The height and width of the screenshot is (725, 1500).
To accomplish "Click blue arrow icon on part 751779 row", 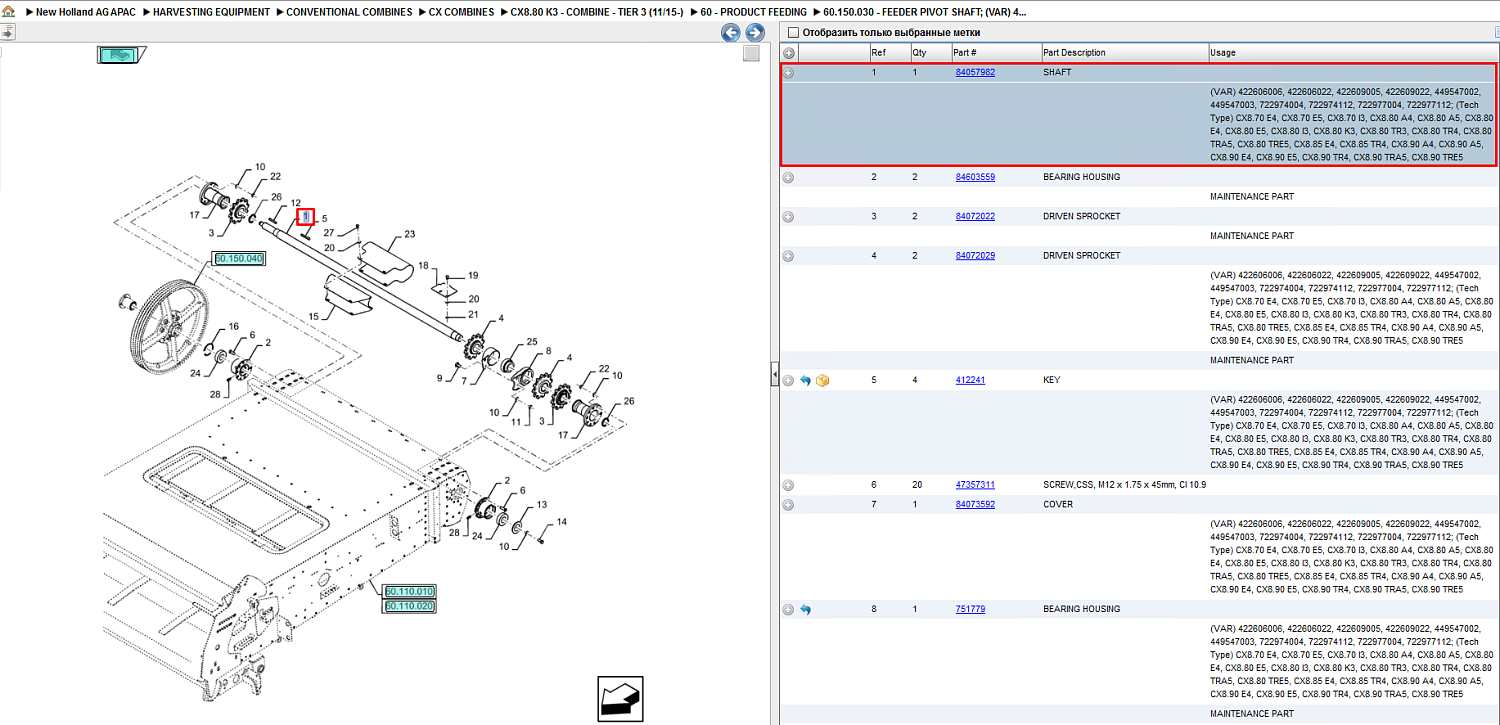I will click(805, 610).
